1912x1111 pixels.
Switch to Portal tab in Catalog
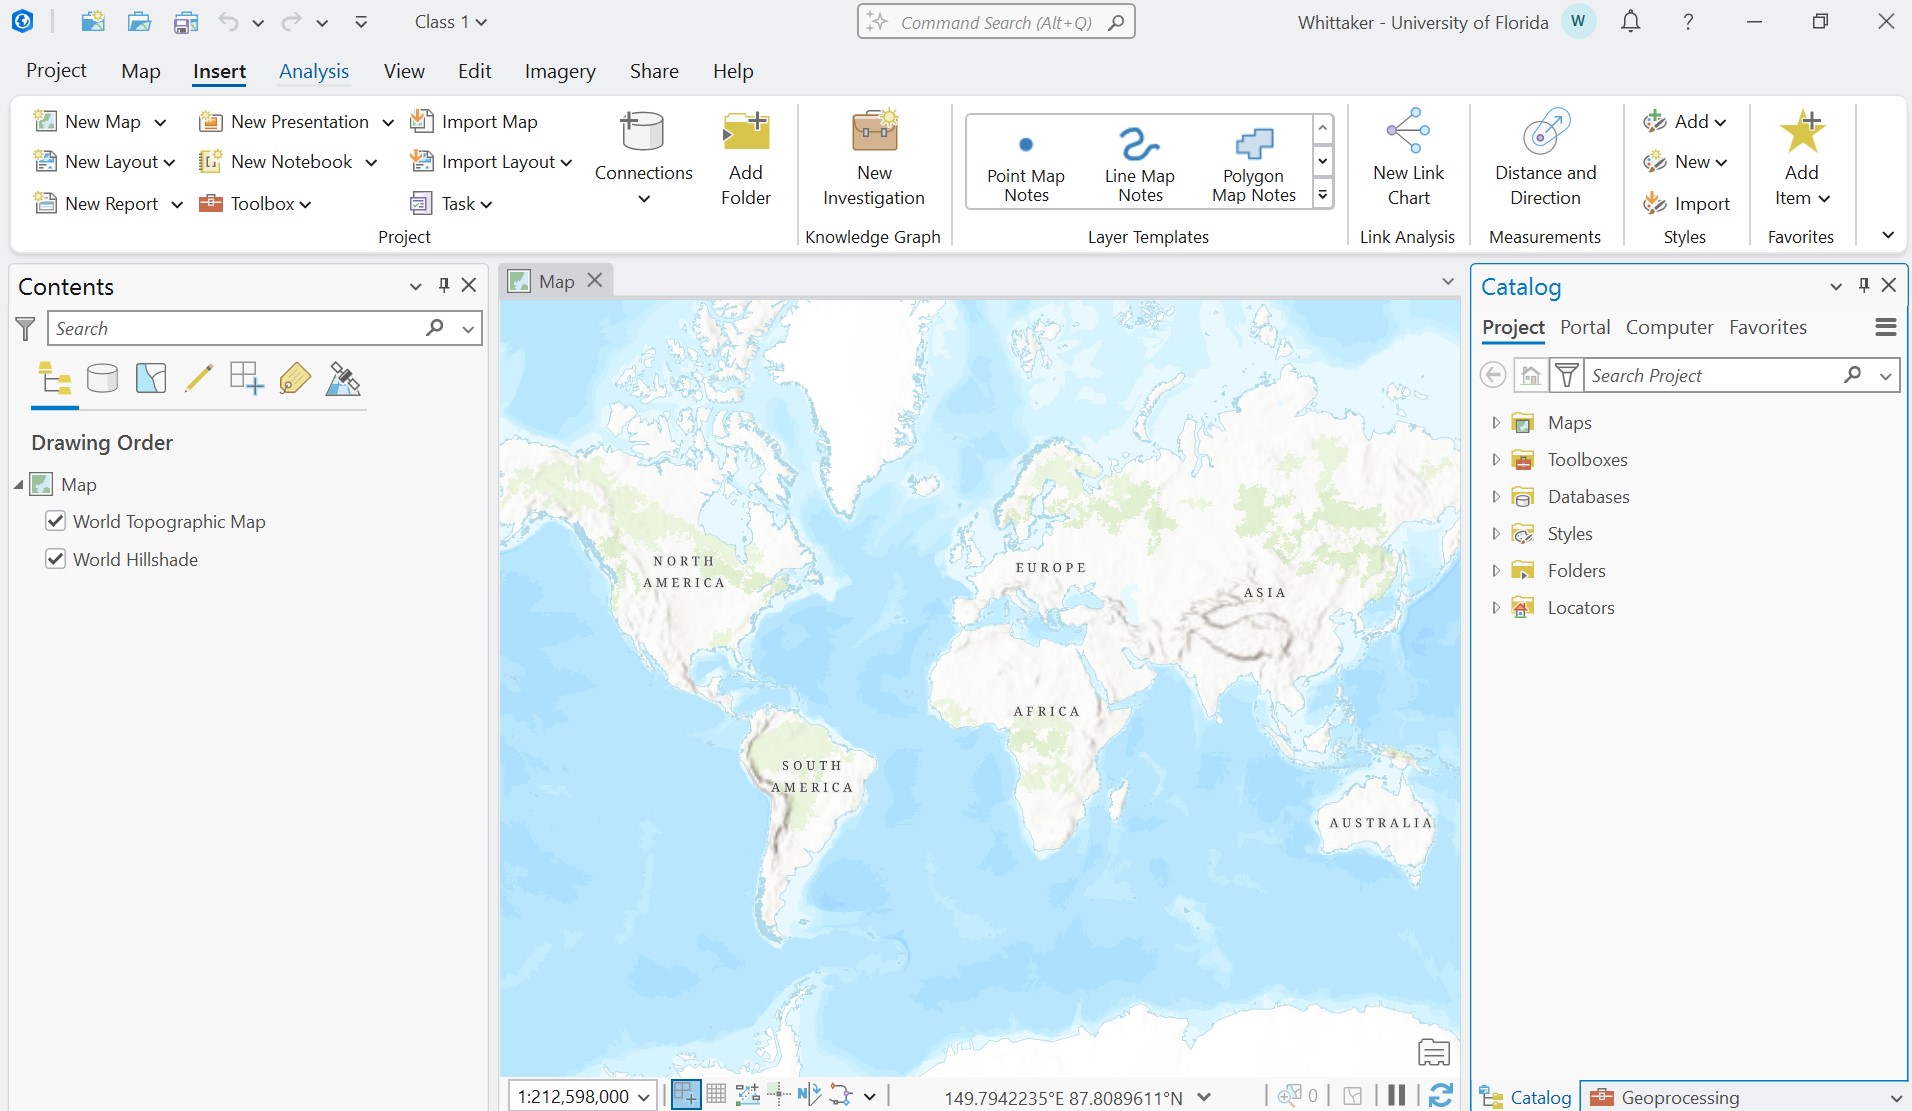coord(1585,327)
